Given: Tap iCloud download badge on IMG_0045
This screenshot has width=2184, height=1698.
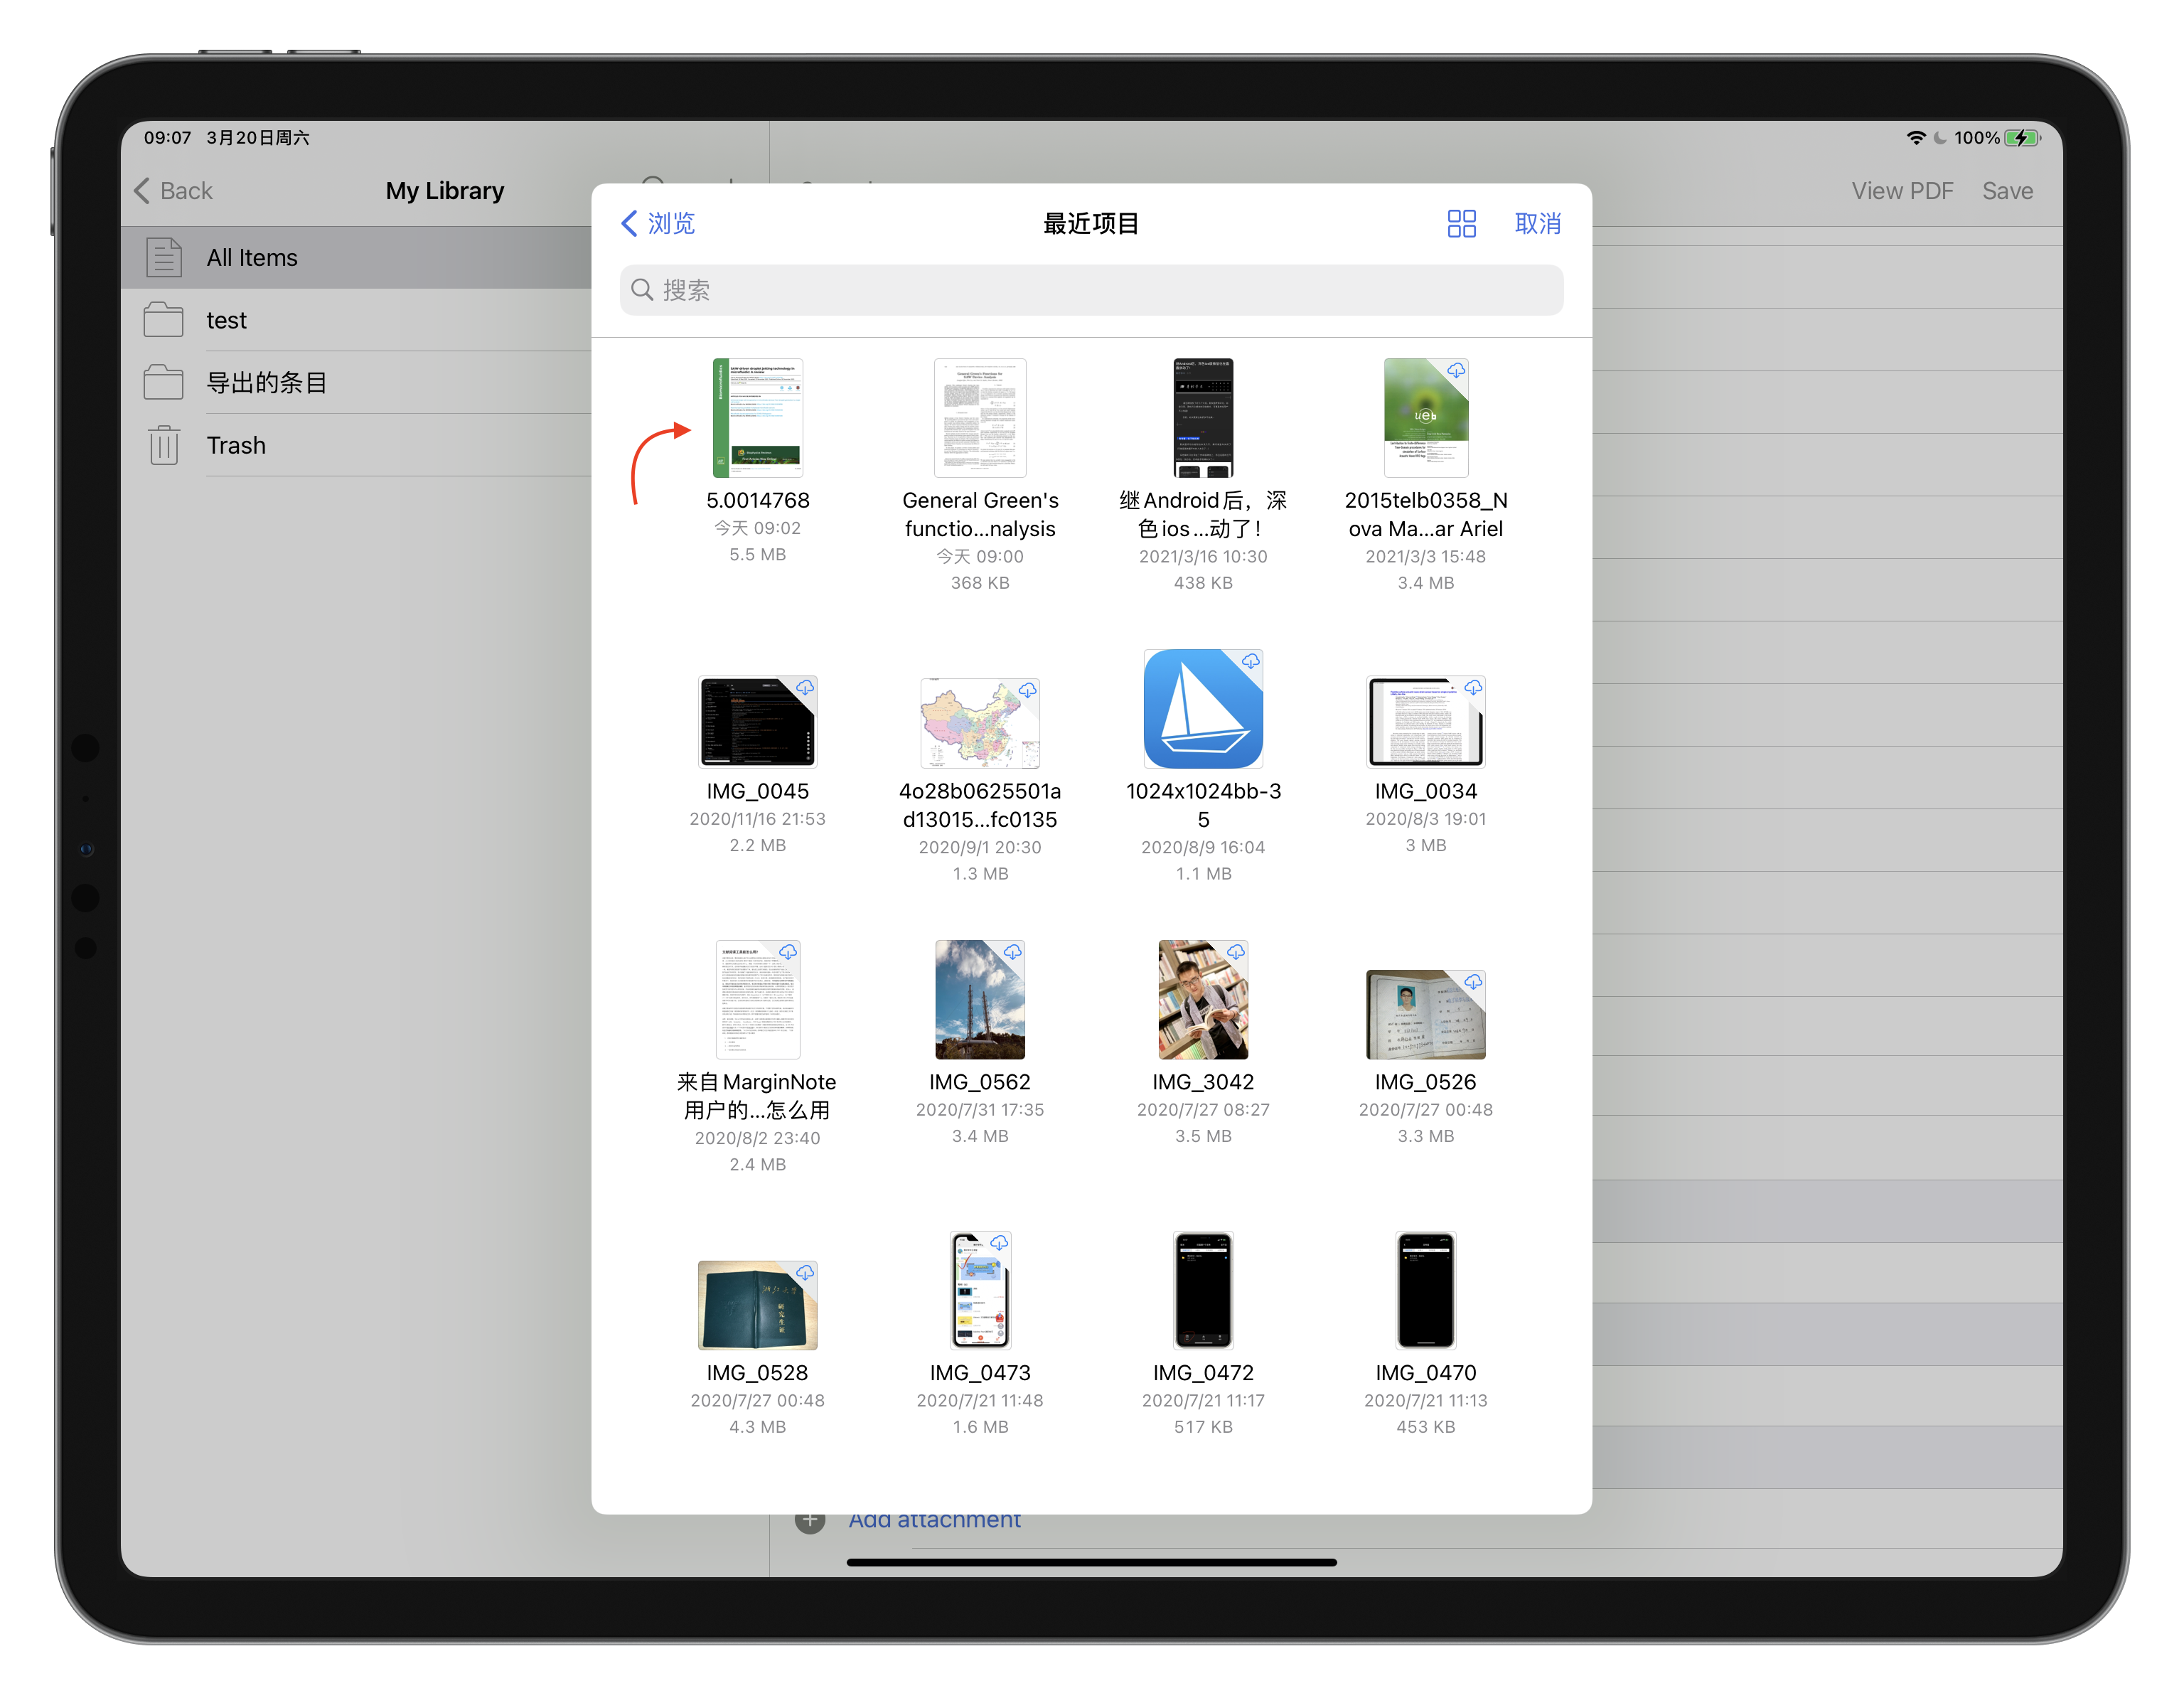Looking at the screenshot, I should coord(805,688).
